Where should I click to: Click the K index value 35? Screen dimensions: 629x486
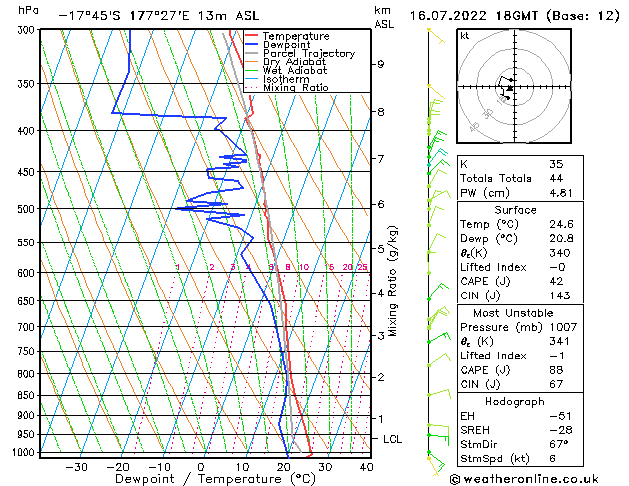click(x=557, y=163)
